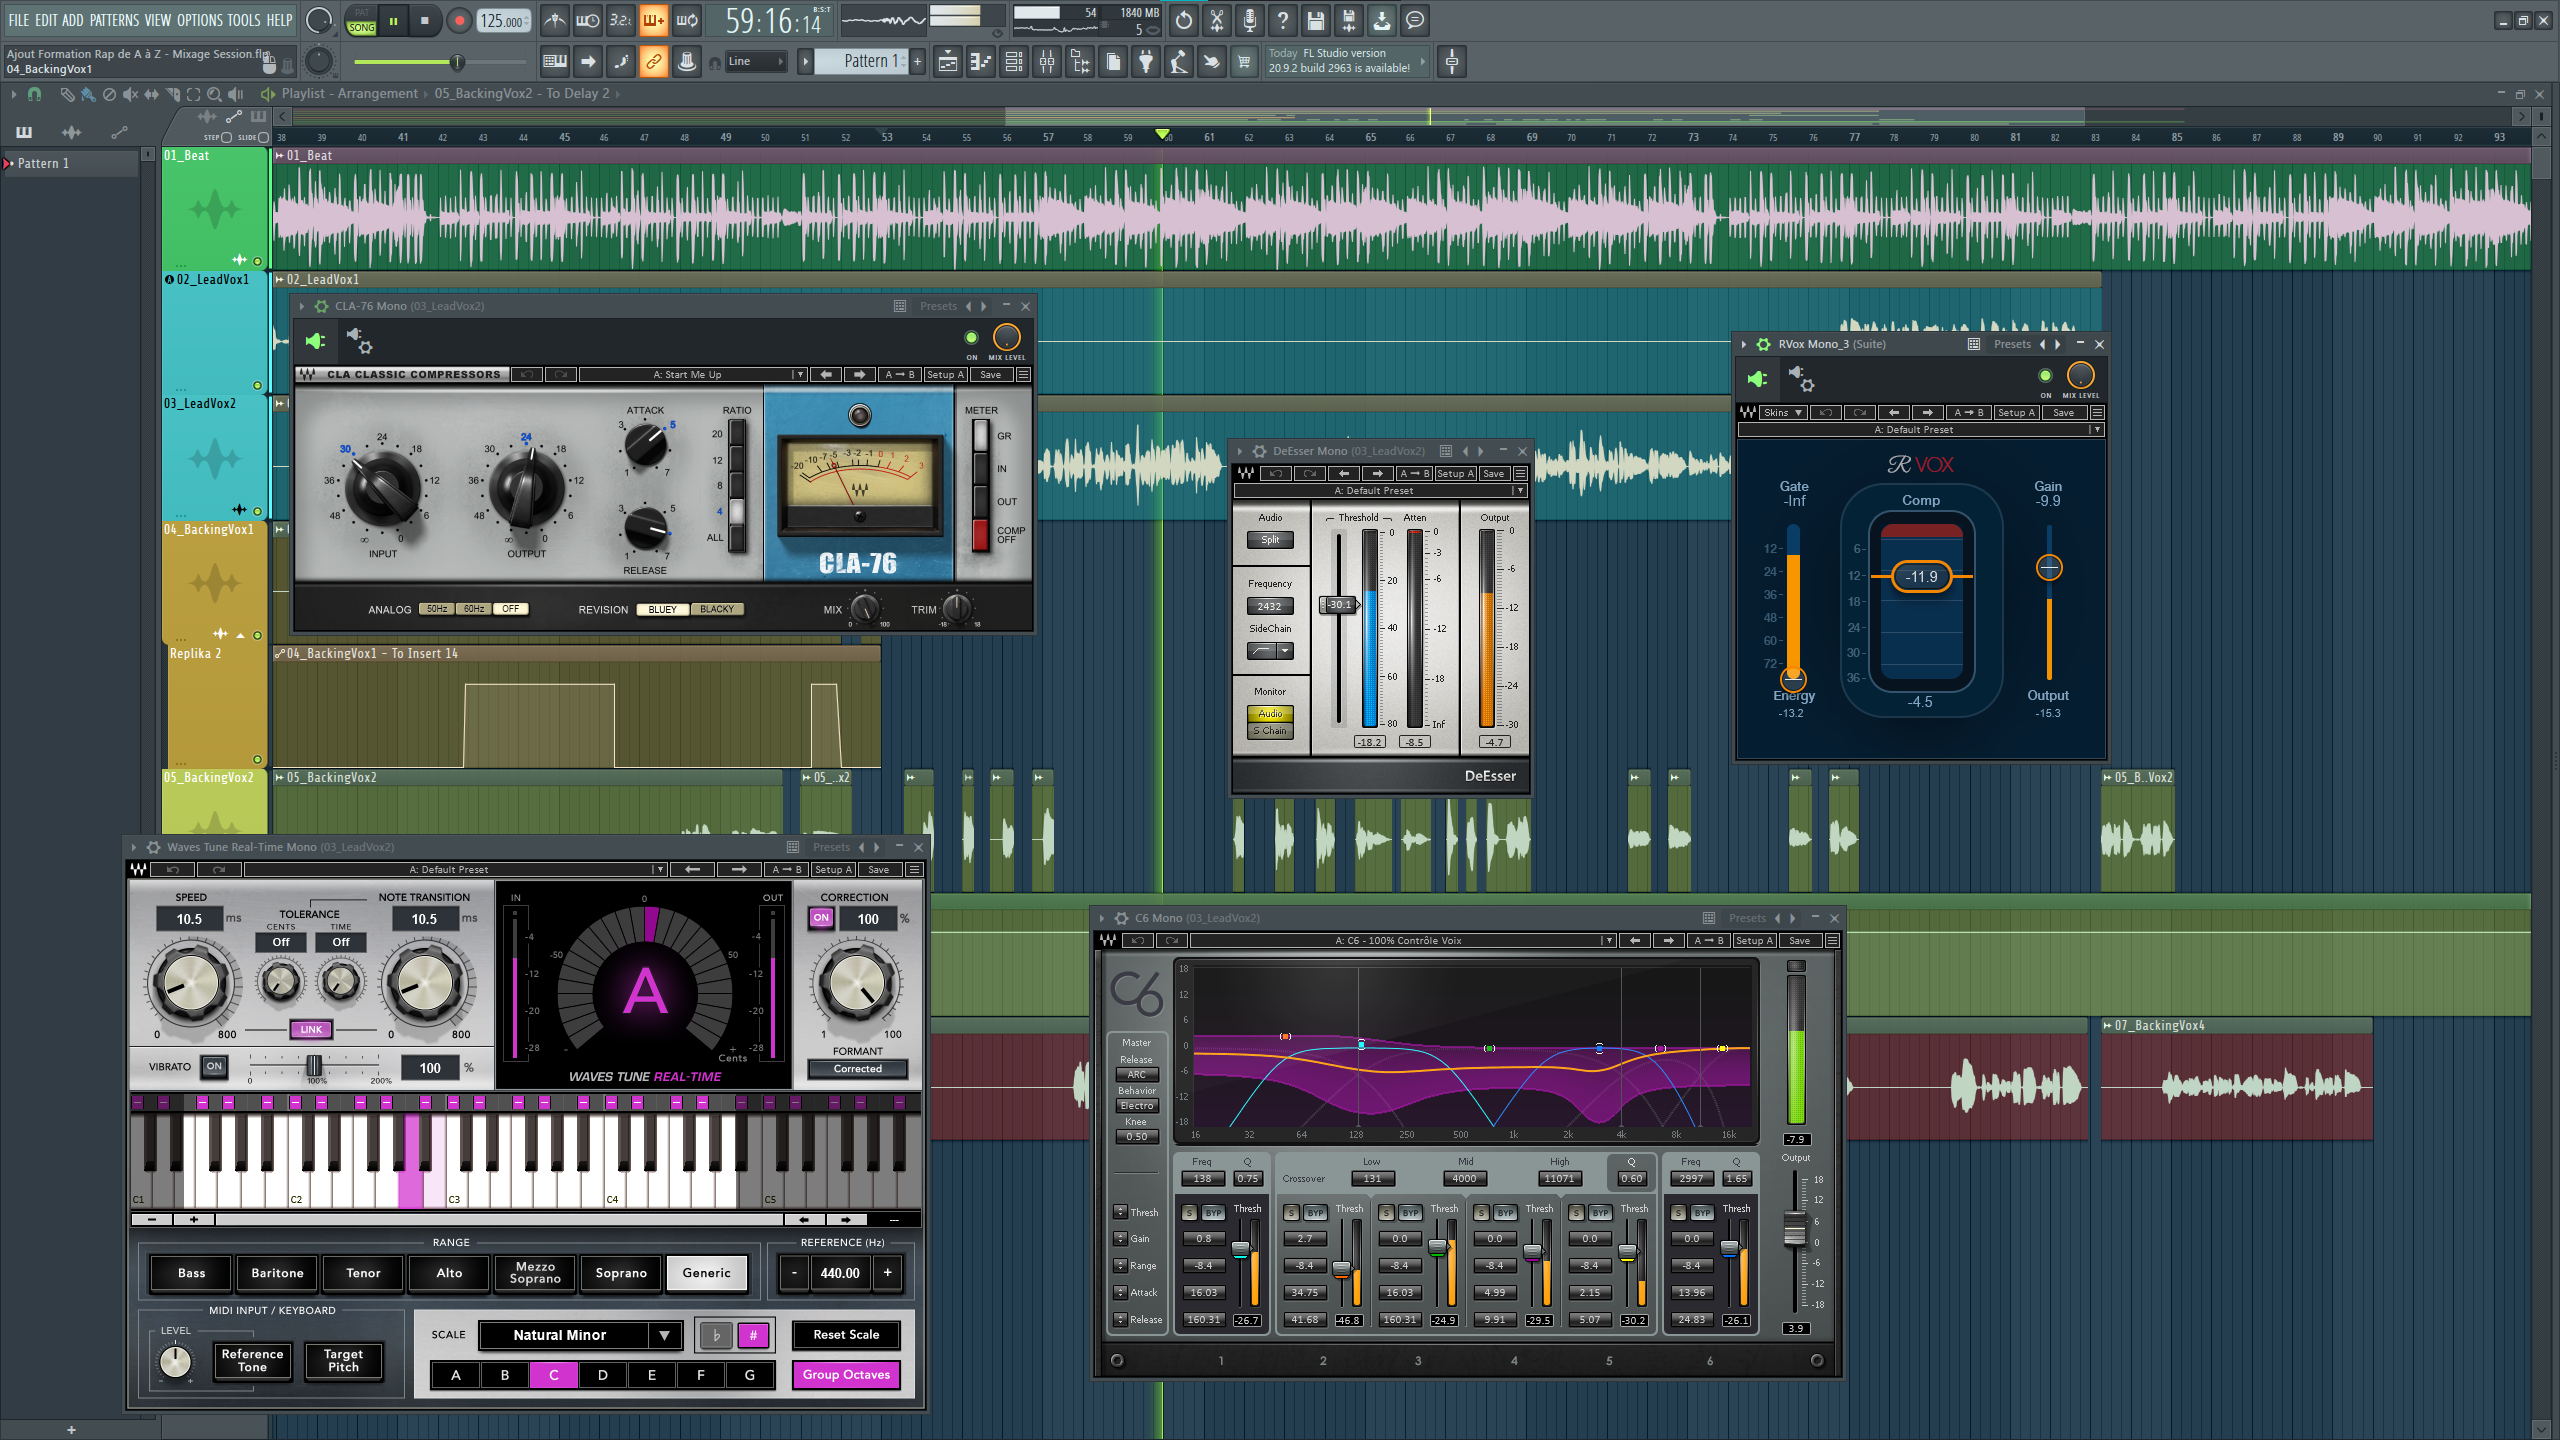Open the CLA-76 plugin settings gear icon
The width and height of the screenshot is (2560, 1440).
click(x=322, y=307)
